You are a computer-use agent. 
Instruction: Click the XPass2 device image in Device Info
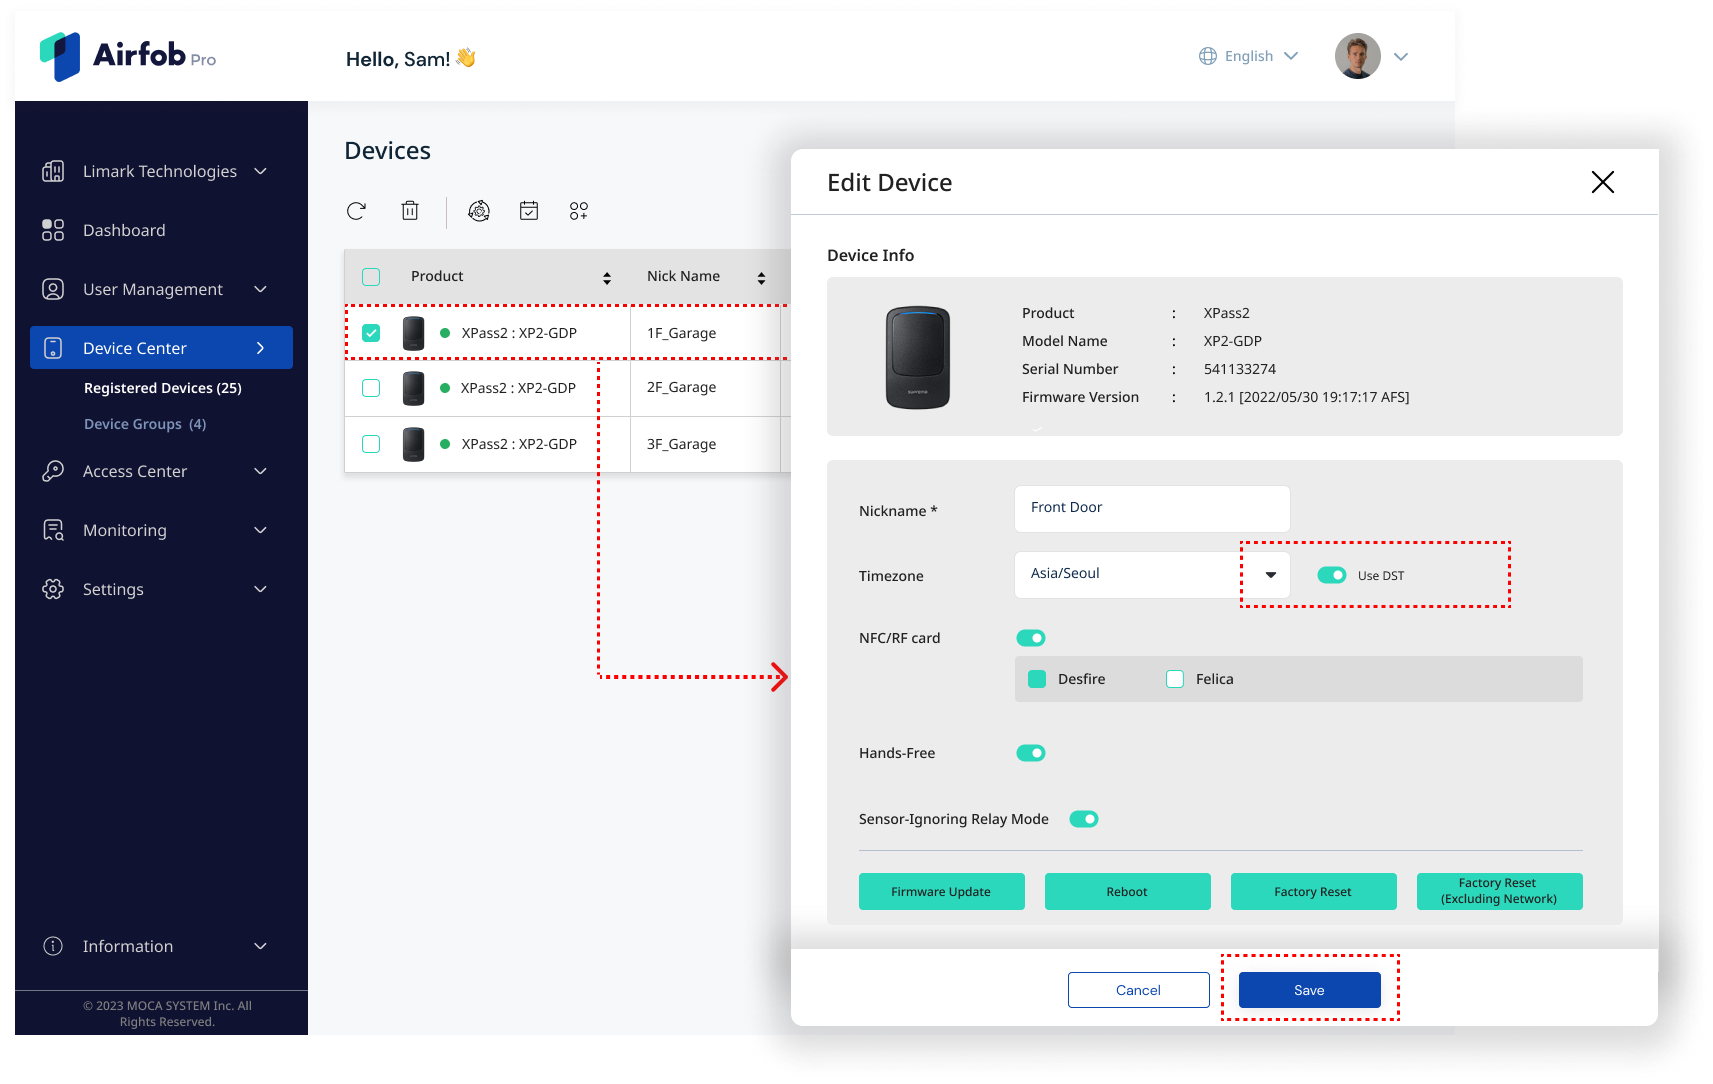[x=918, y=357]
